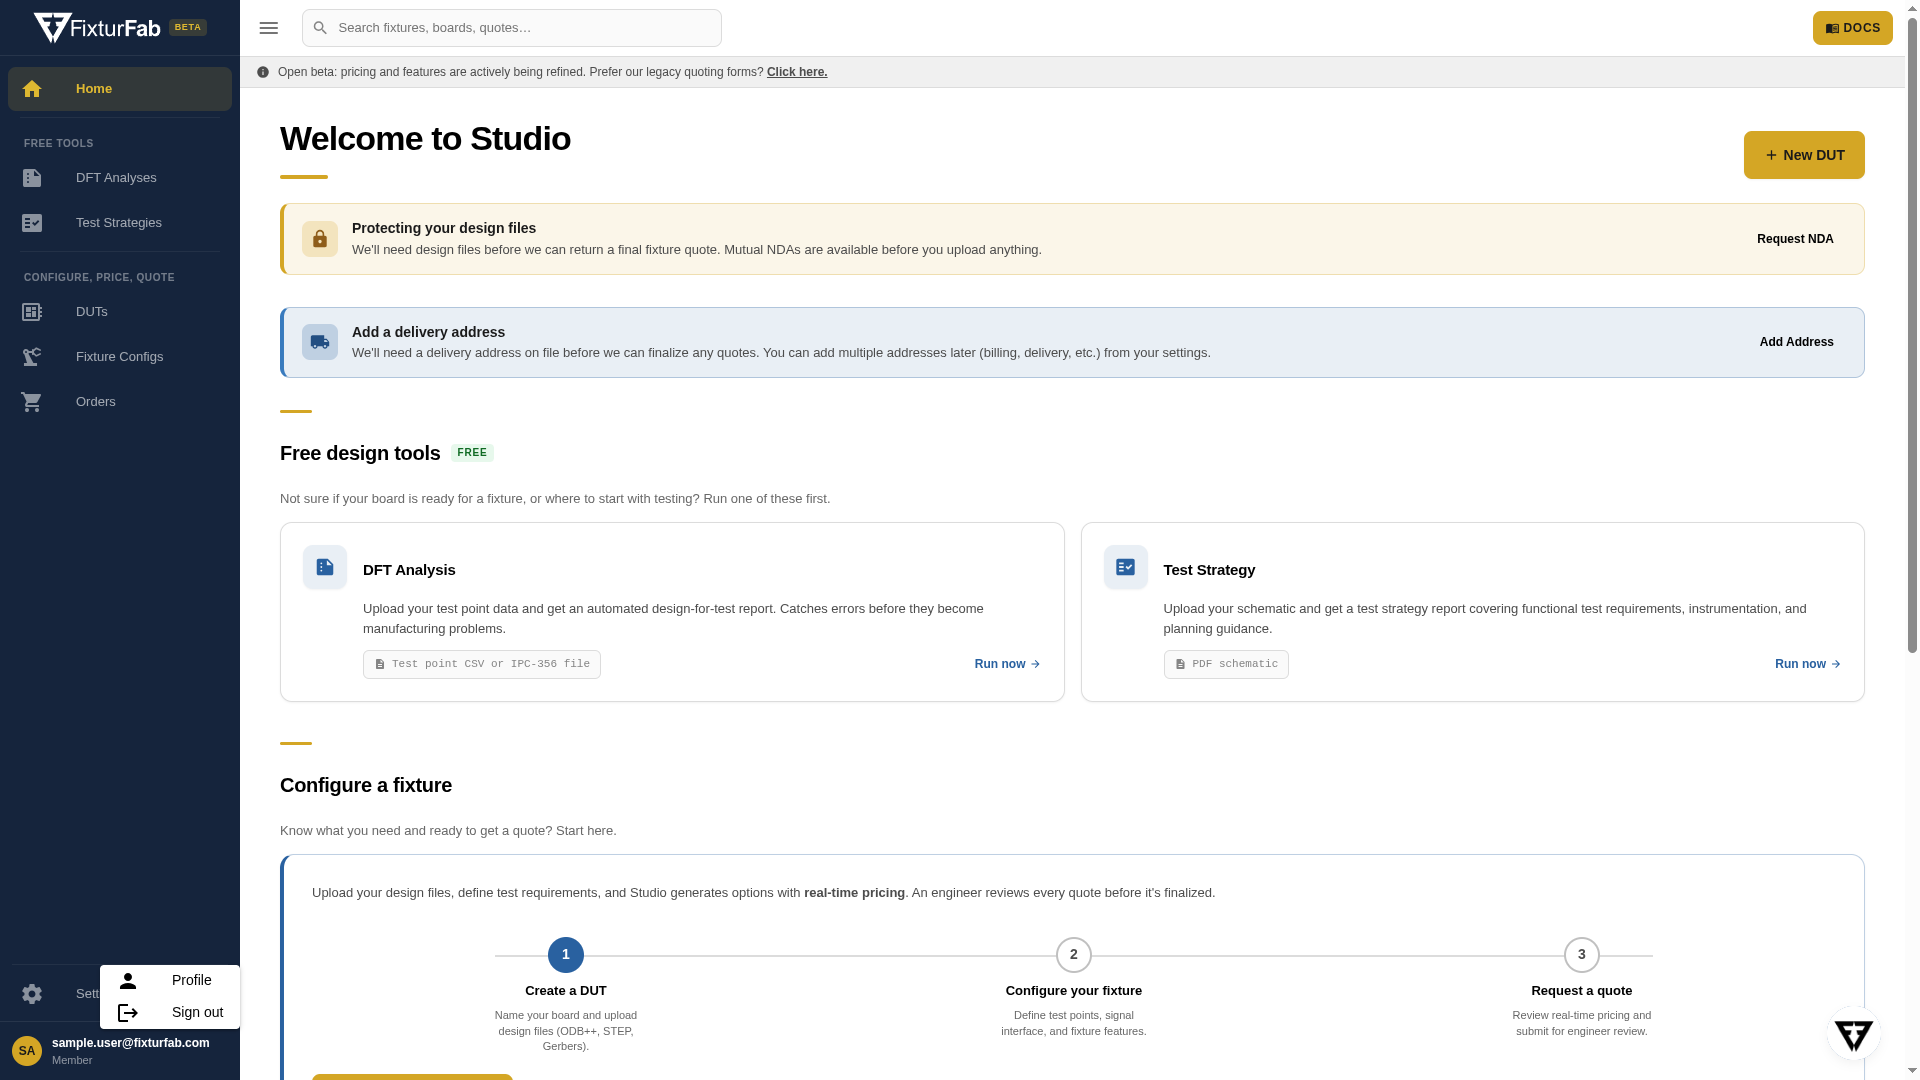Select Sign out from the user menu
This screenshot has height=1080, width=1920.
[170, 1013]
